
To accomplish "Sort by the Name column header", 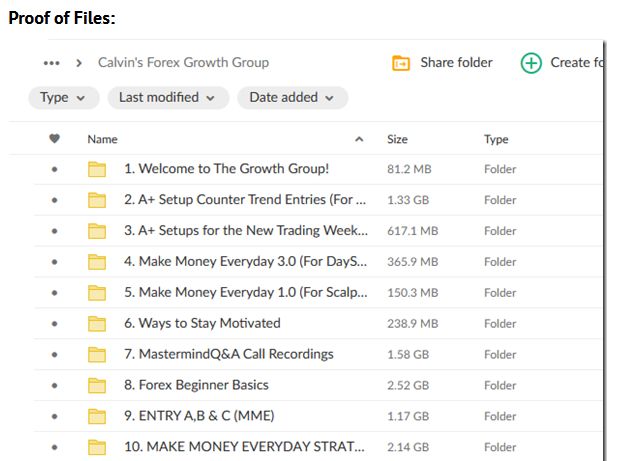I will coord(103,139).
